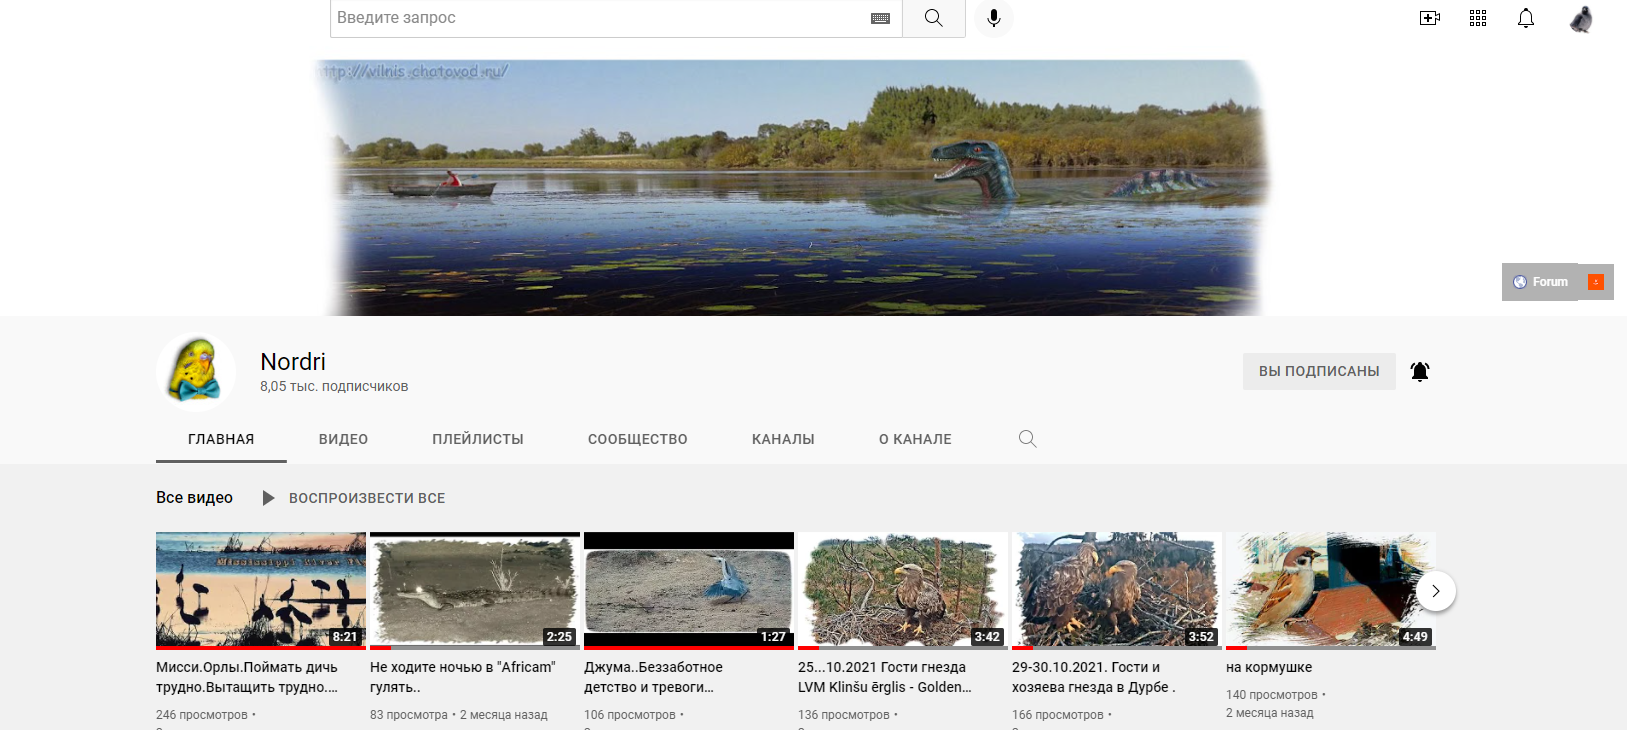
Task: Open the СООБЩЕСТВО tab
Action: coord(638,439)
